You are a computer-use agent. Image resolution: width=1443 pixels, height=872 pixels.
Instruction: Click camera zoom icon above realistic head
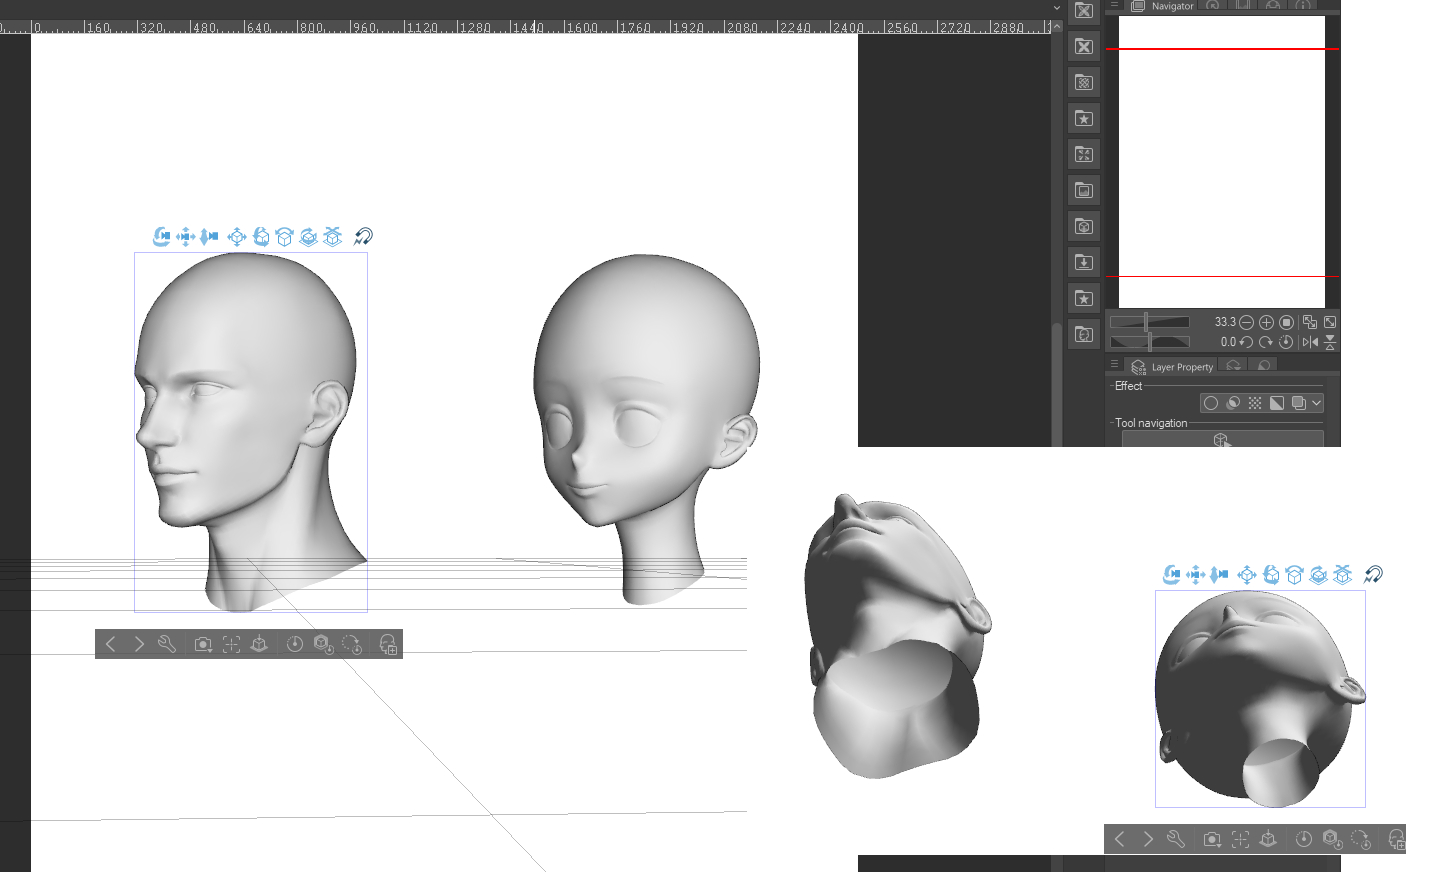209,237
